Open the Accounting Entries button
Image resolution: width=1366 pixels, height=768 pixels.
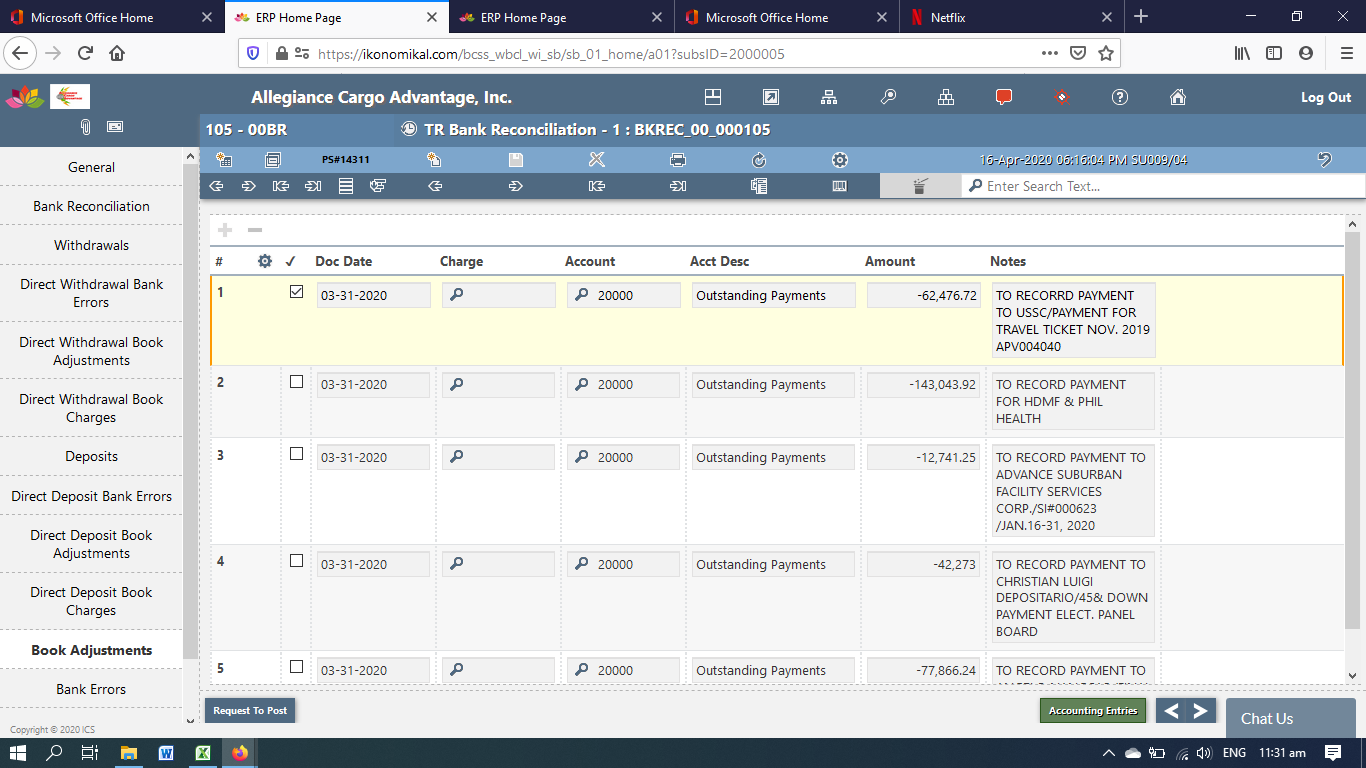coord(1093,710)
